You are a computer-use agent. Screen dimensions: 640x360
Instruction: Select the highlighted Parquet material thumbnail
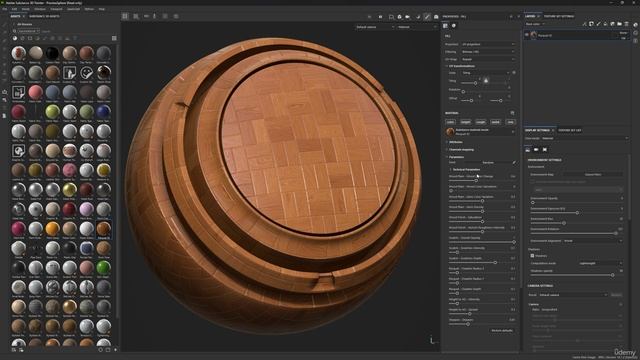(x=103, y=229)
